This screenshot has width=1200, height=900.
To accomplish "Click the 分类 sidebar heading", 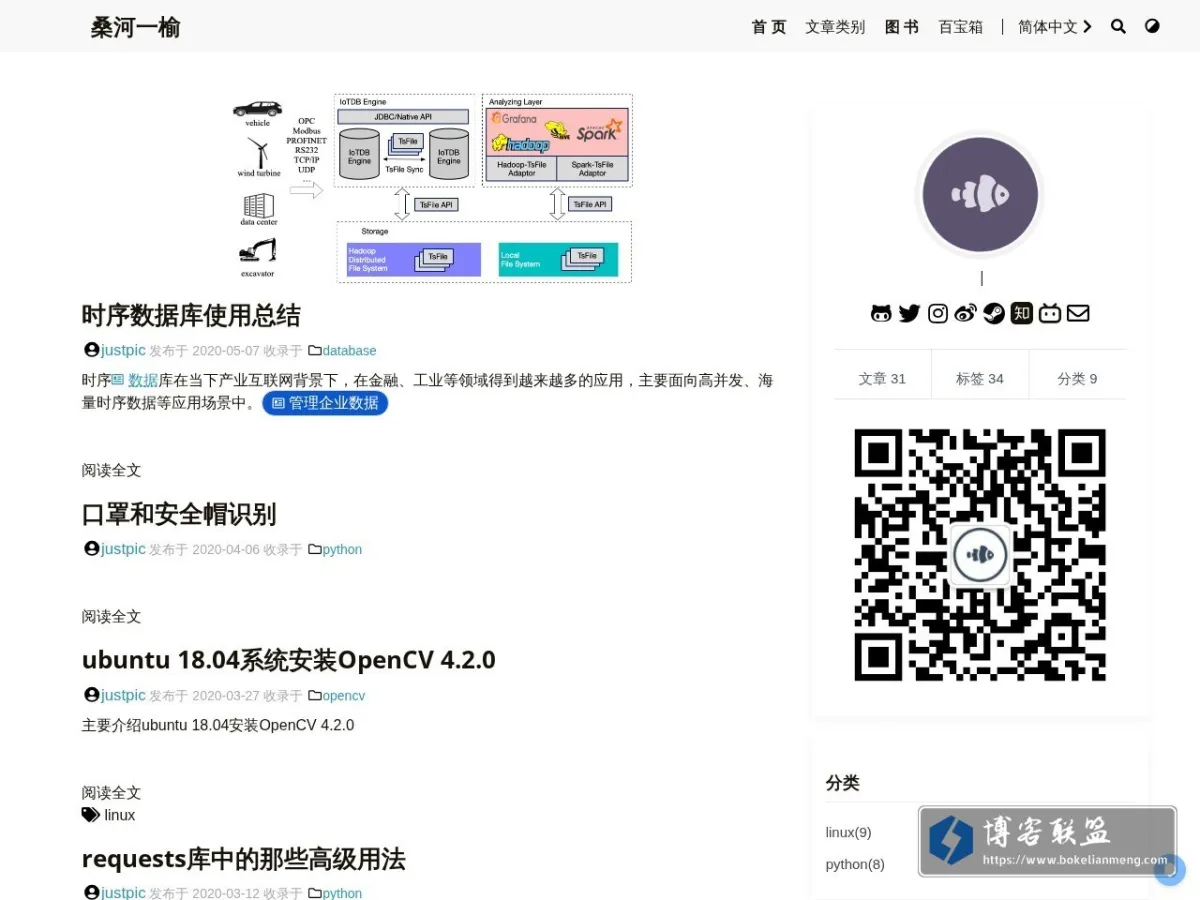I will click(x=843, y=783).
